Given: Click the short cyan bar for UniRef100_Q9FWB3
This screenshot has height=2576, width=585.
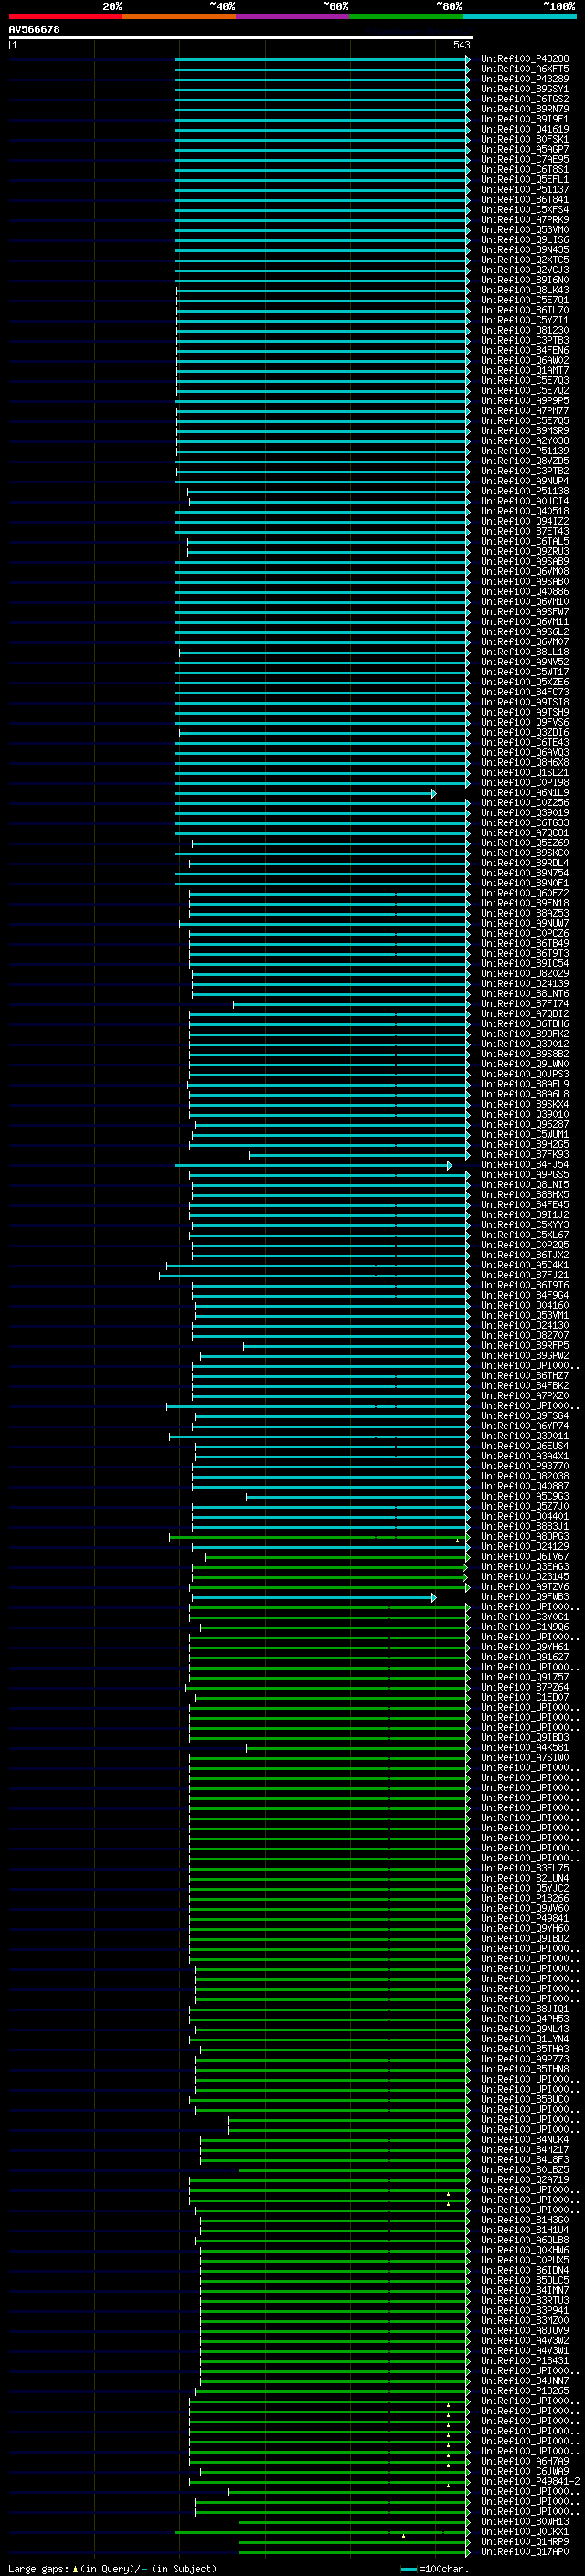Looking at the screenshot, I should [x=314, y=1598].
